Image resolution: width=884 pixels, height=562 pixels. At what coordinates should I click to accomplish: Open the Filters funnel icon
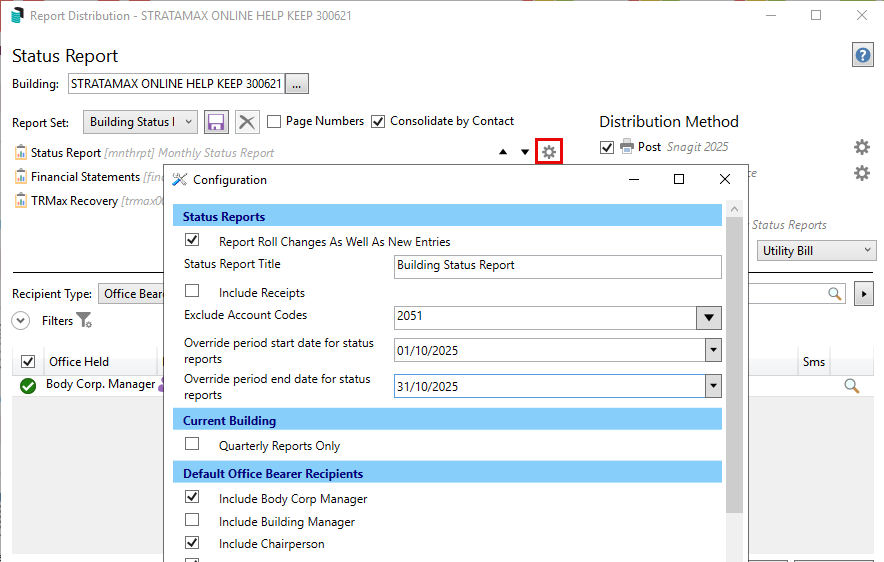pos(84,320)
